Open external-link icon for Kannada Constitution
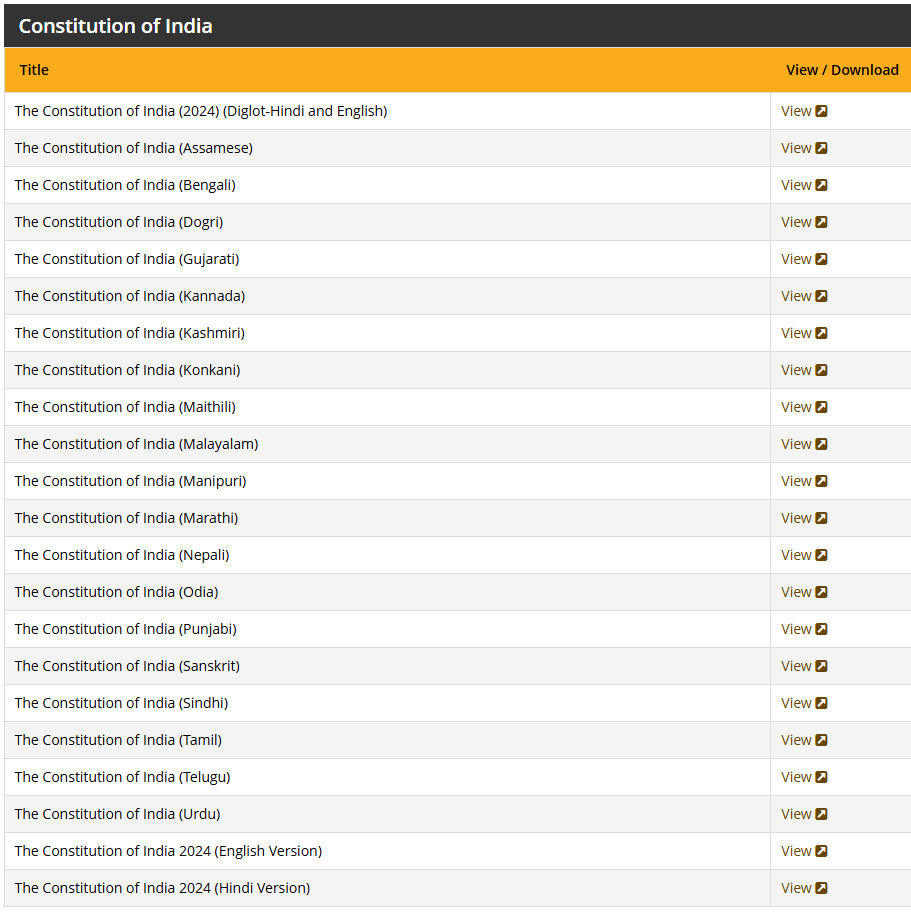The image size is (911, 913). [821, 296]
